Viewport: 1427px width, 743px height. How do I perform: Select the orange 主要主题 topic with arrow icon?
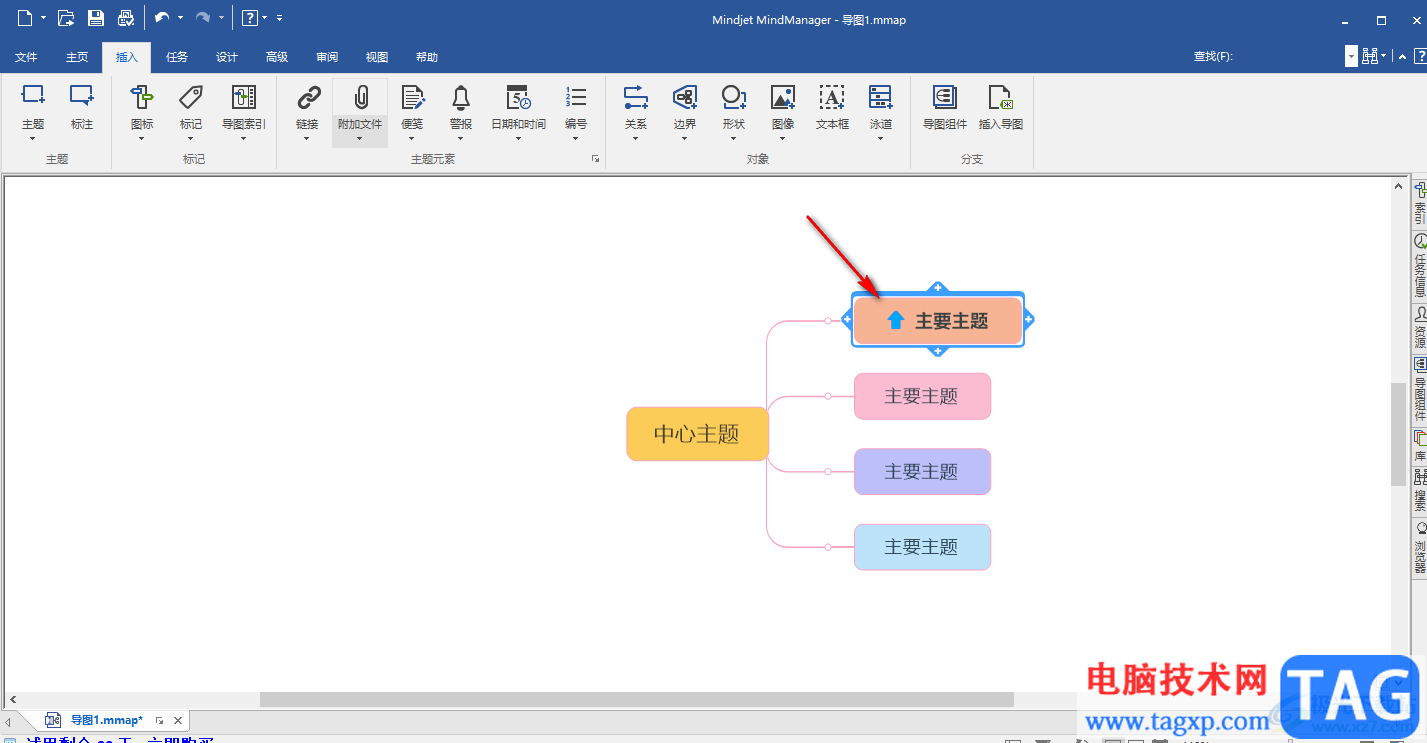pyautogui.click(x=938, y=320)
